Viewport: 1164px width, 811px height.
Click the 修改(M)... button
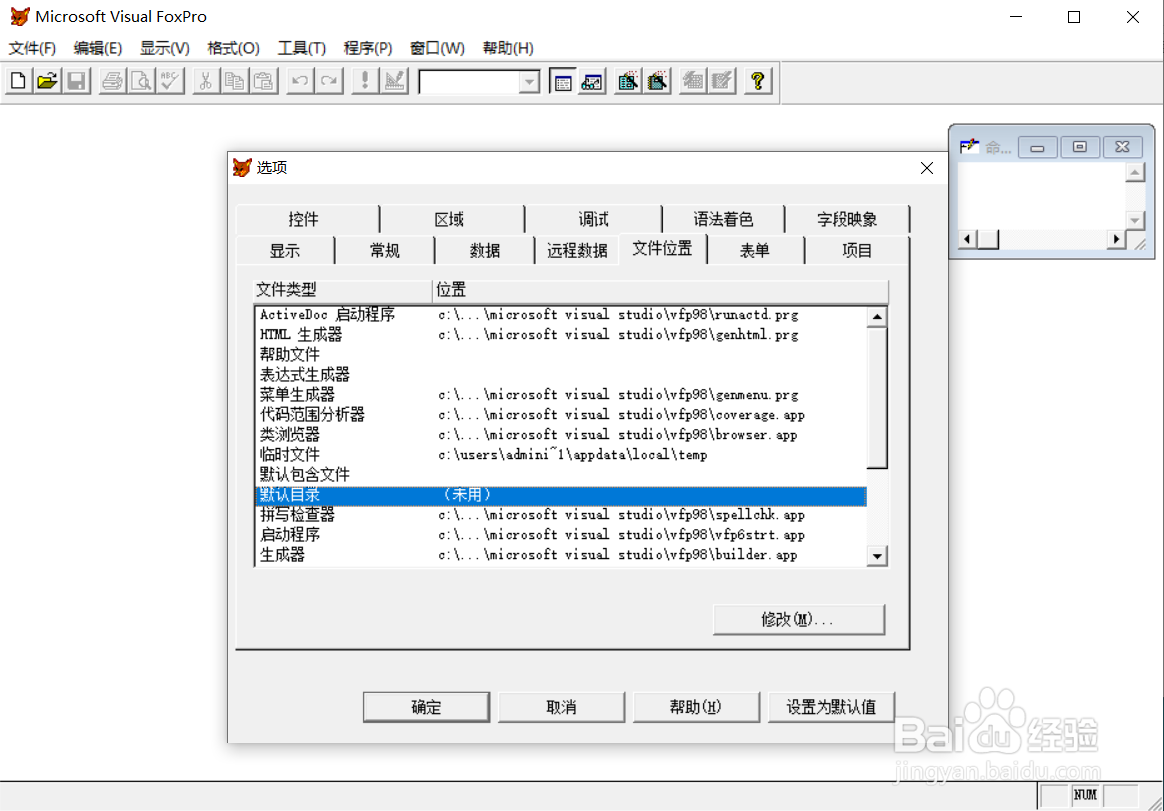click(x=799, y=619)
